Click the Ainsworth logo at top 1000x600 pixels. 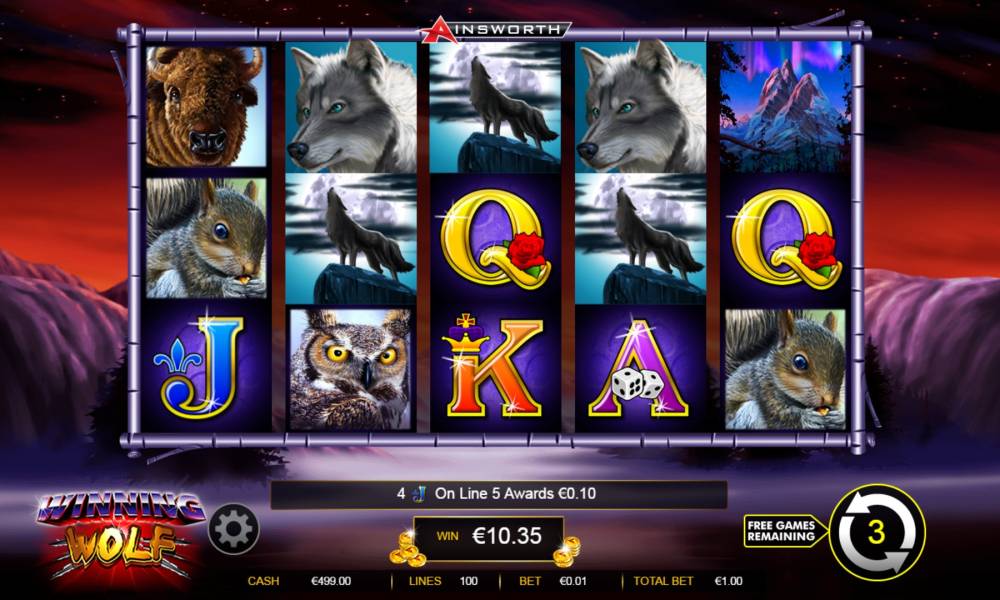[x=495, y=29]
